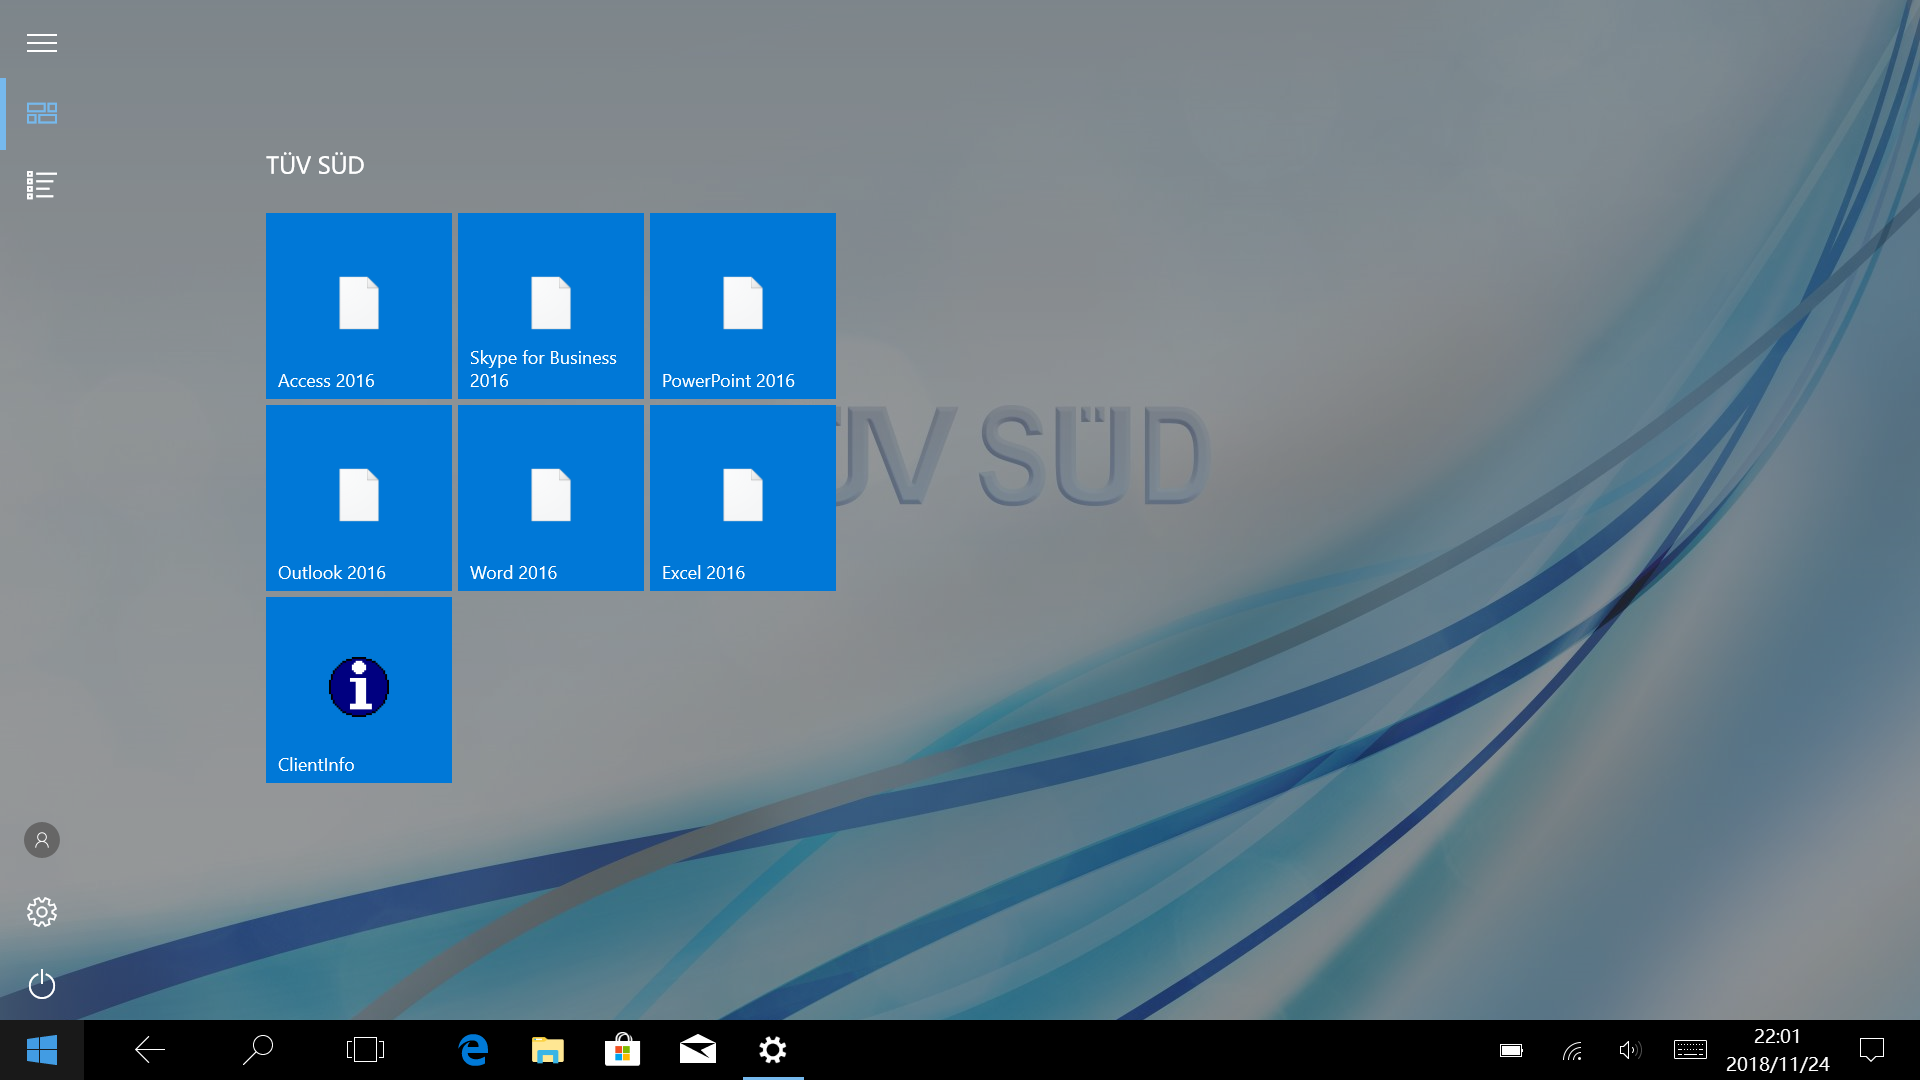The width and height of the screenshot is (1920, 1080).
Task: Open the Word 2016 tile
Action: [x=551, y=498]
